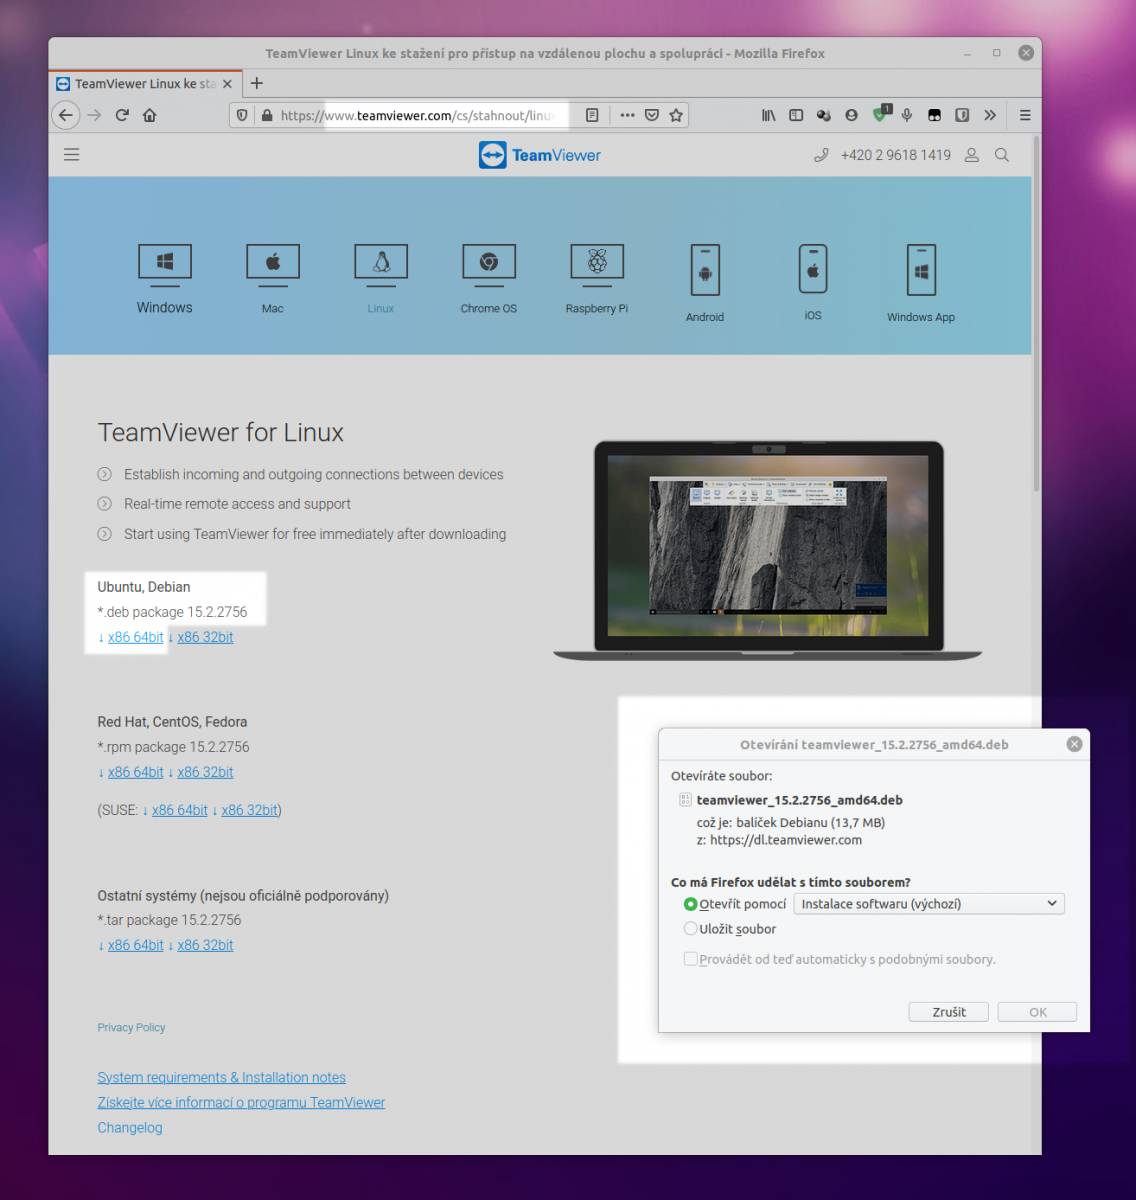Screen dimensions: 1136x1200
Task: Click the TeamViewer logo
Action: point(540,155)
